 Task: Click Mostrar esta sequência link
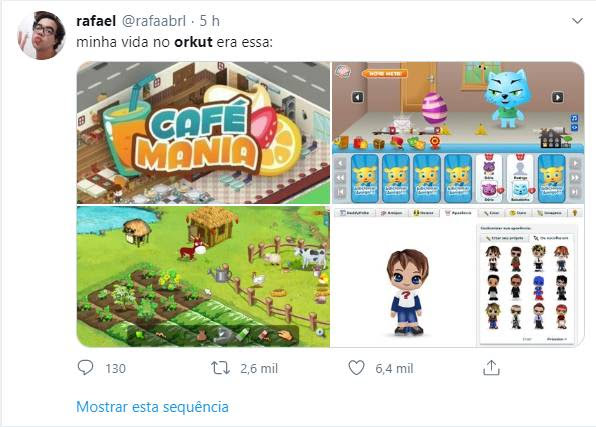(152, 406)
